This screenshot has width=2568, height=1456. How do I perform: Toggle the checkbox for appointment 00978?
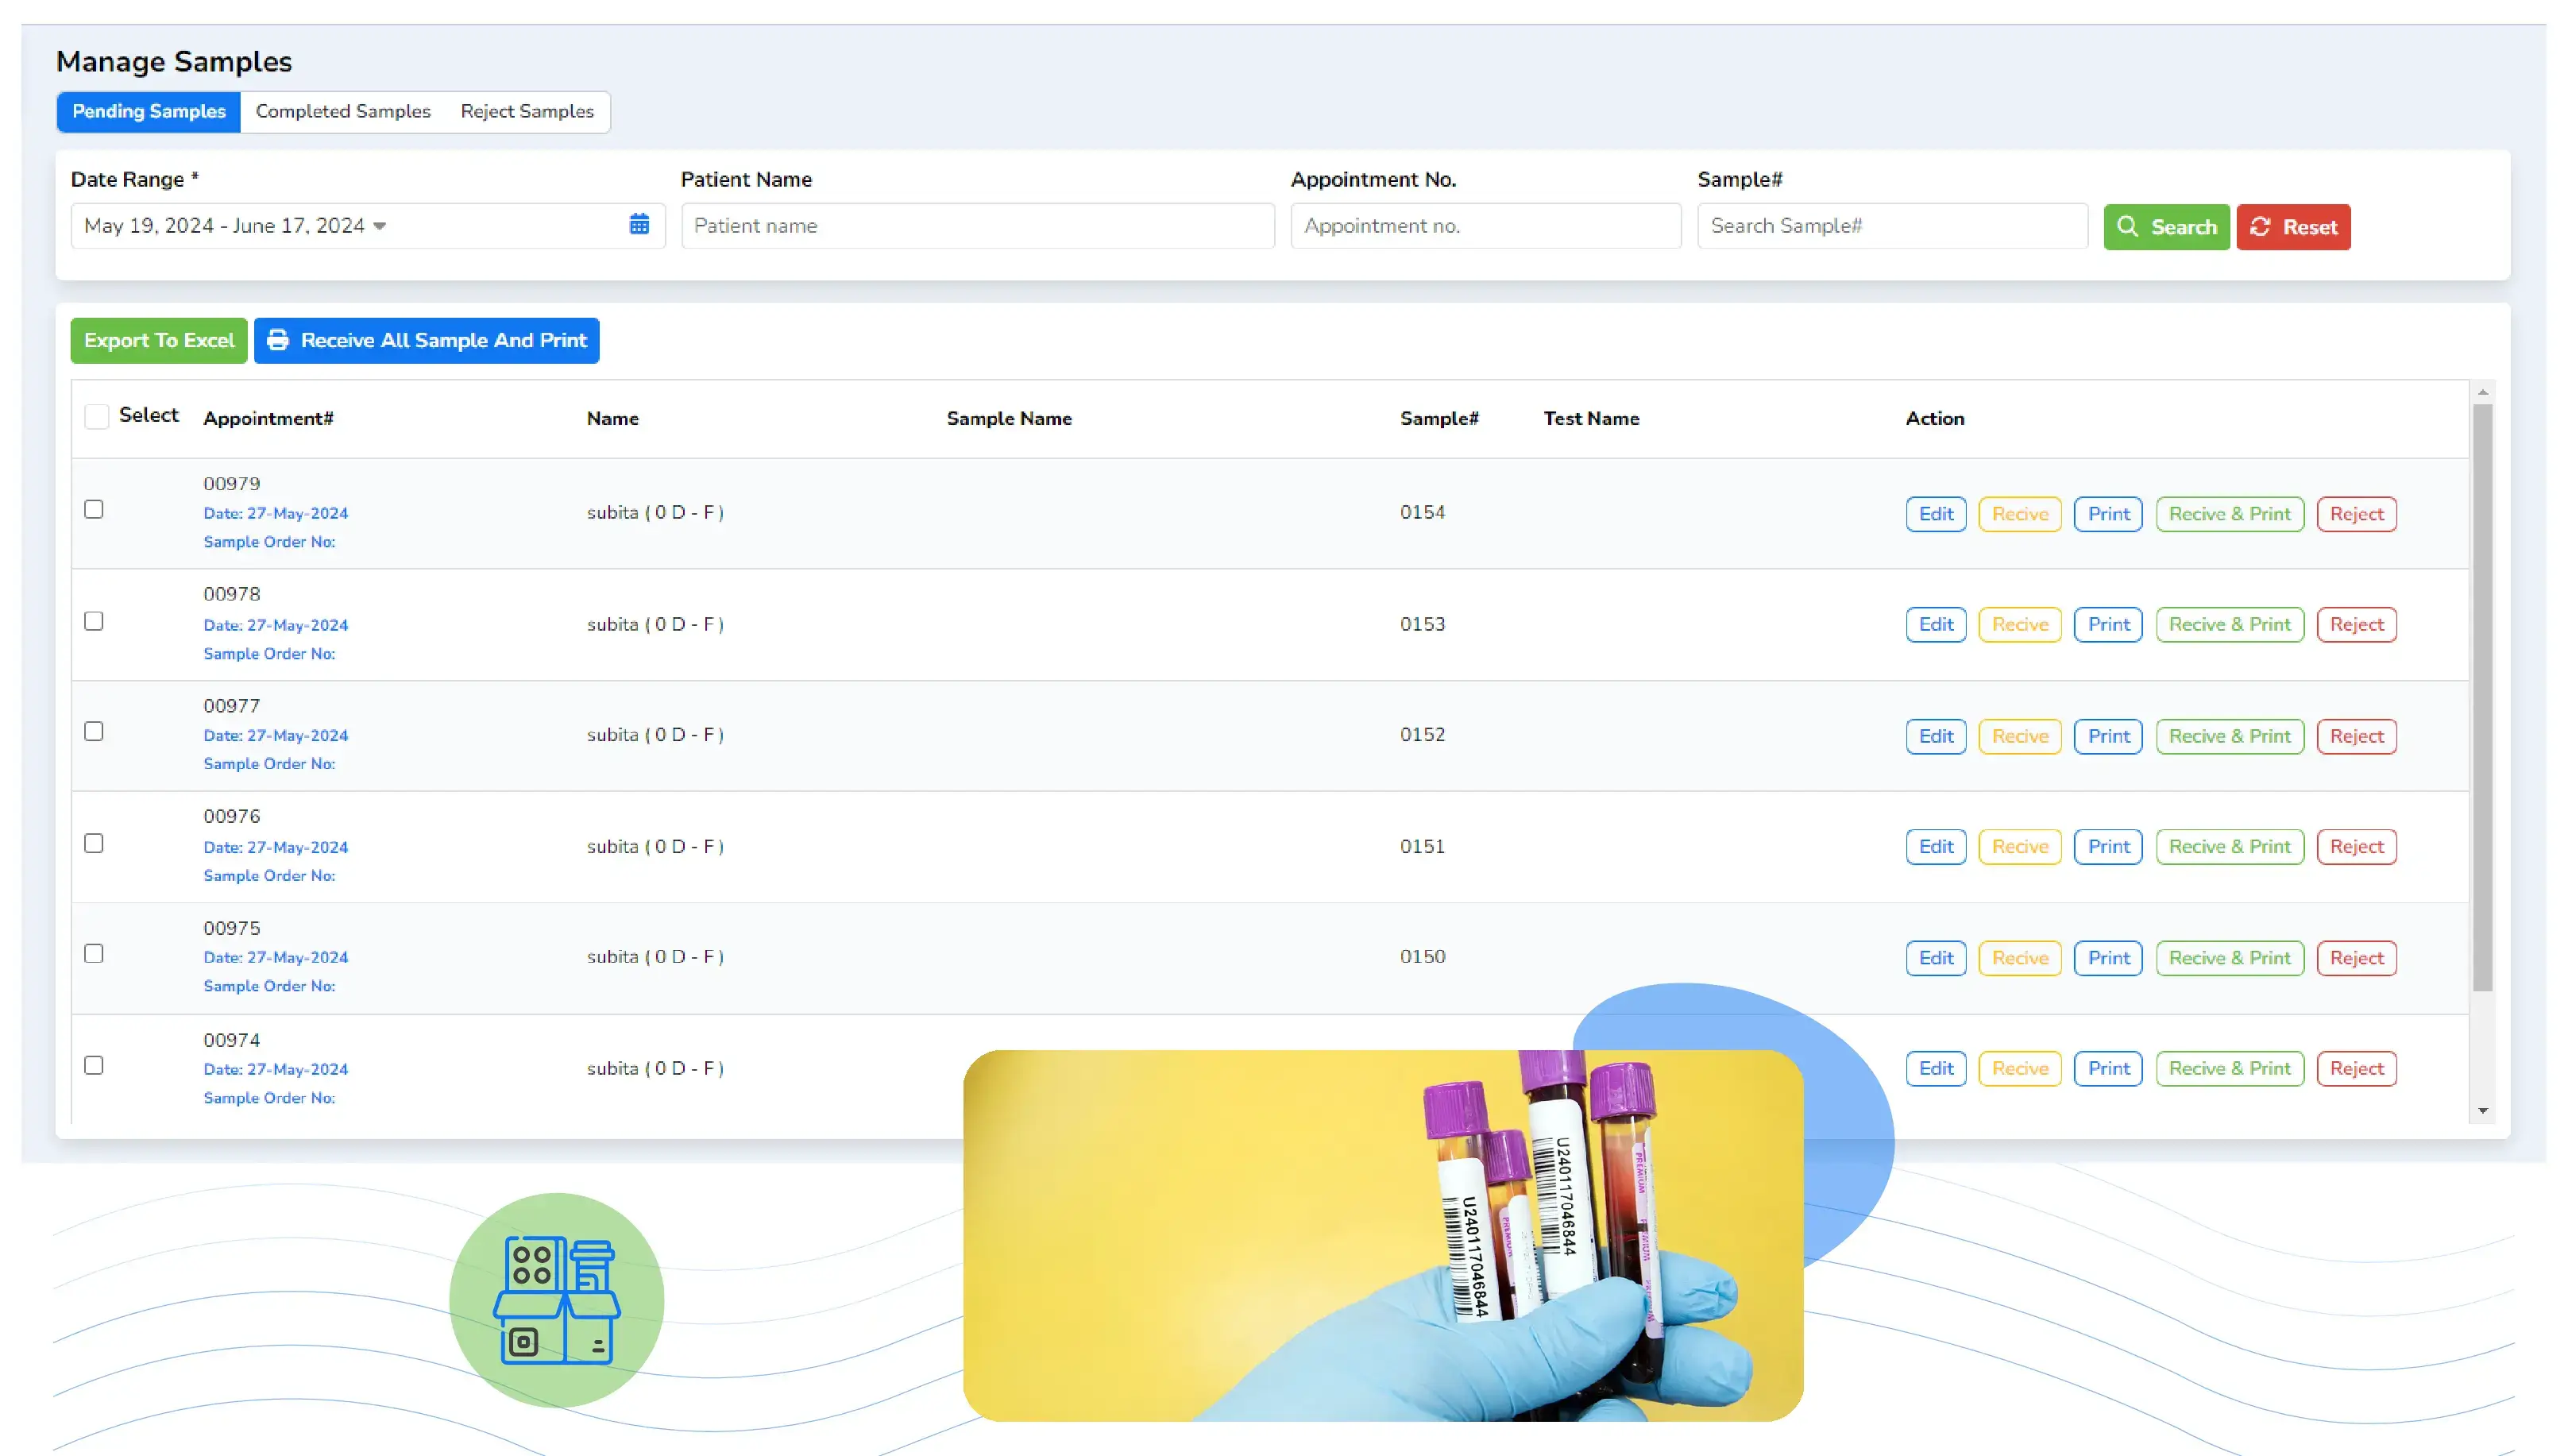(x=95, y=620)
